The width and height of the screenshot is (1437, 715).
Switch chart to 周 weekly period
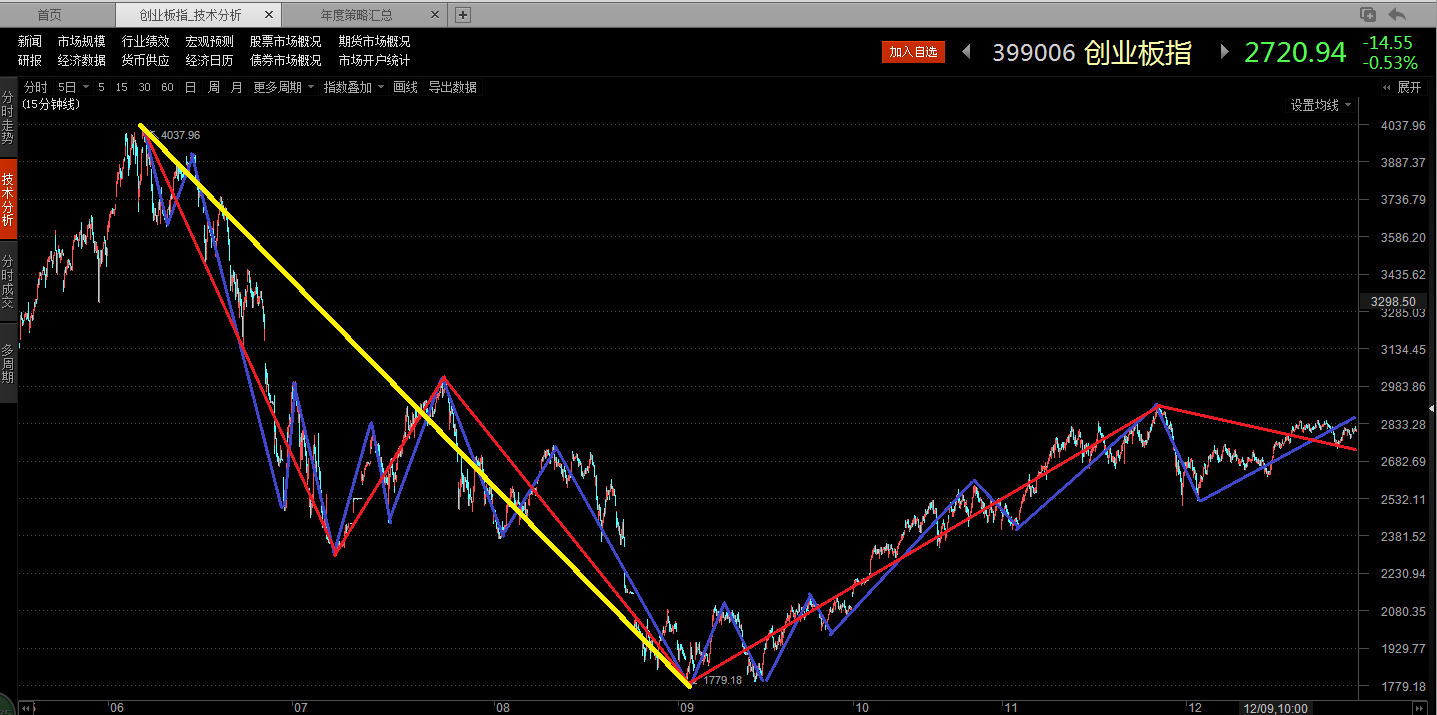coord(213,87)
